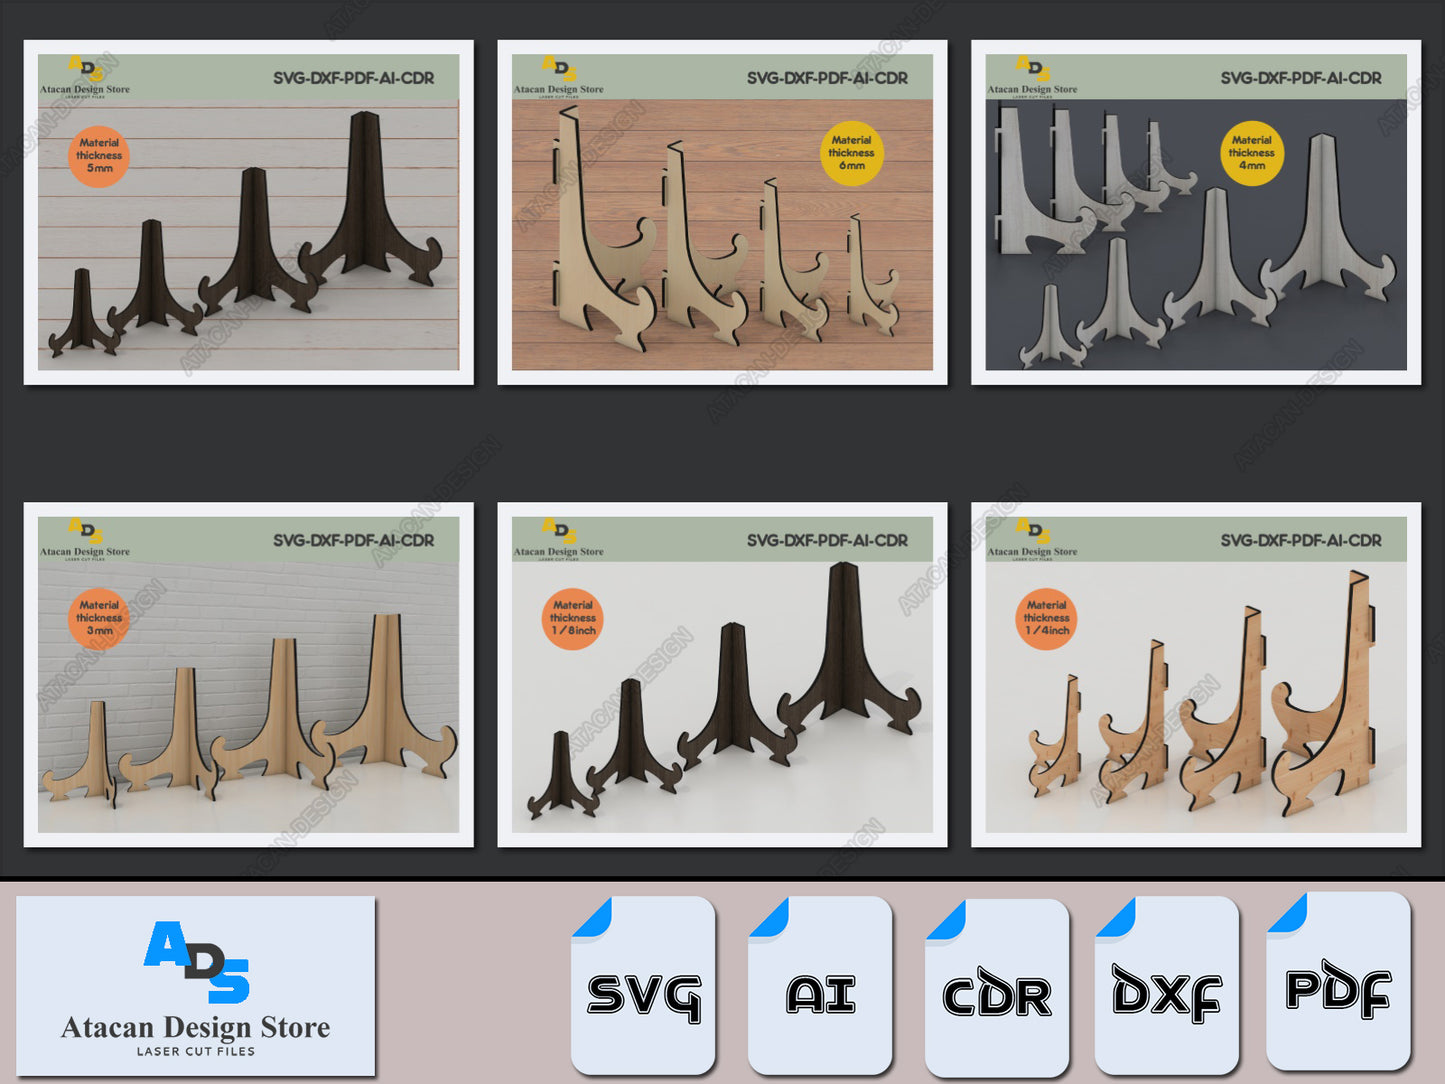Viewport: 1445px width, 1084px height.
Task: Select the orange 3mm material thickness badge
Action: click(99, 618)
